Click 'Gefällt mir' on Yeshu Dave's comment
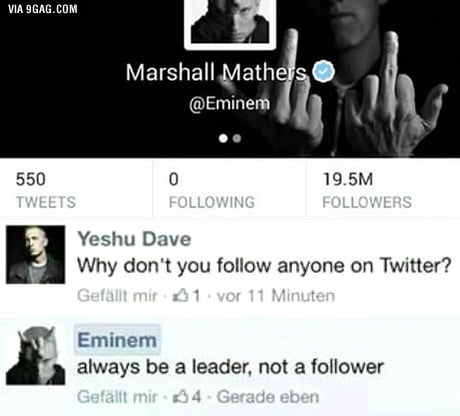The image size is (460, 416). point(117,296)
